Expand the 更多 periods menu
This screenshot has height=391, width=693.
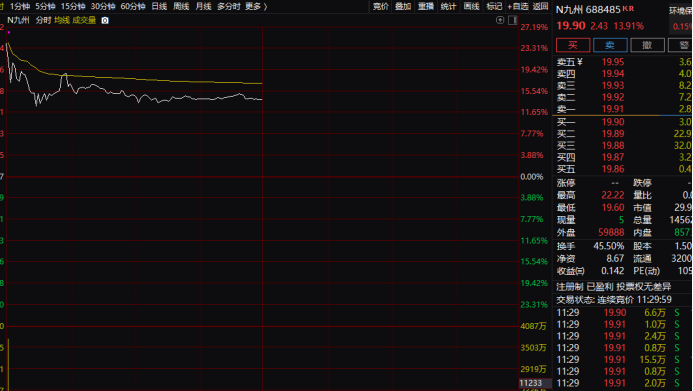point(256,6)
